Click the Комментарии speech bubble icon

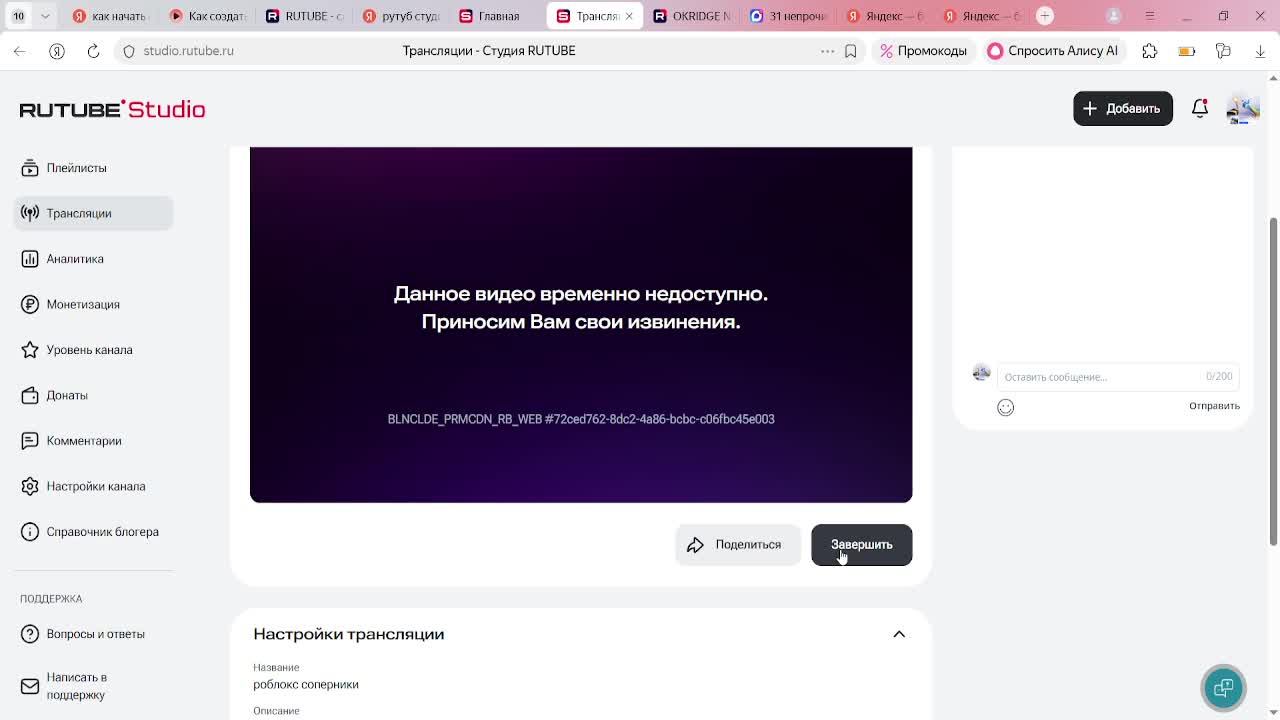(x=30, y=441)
